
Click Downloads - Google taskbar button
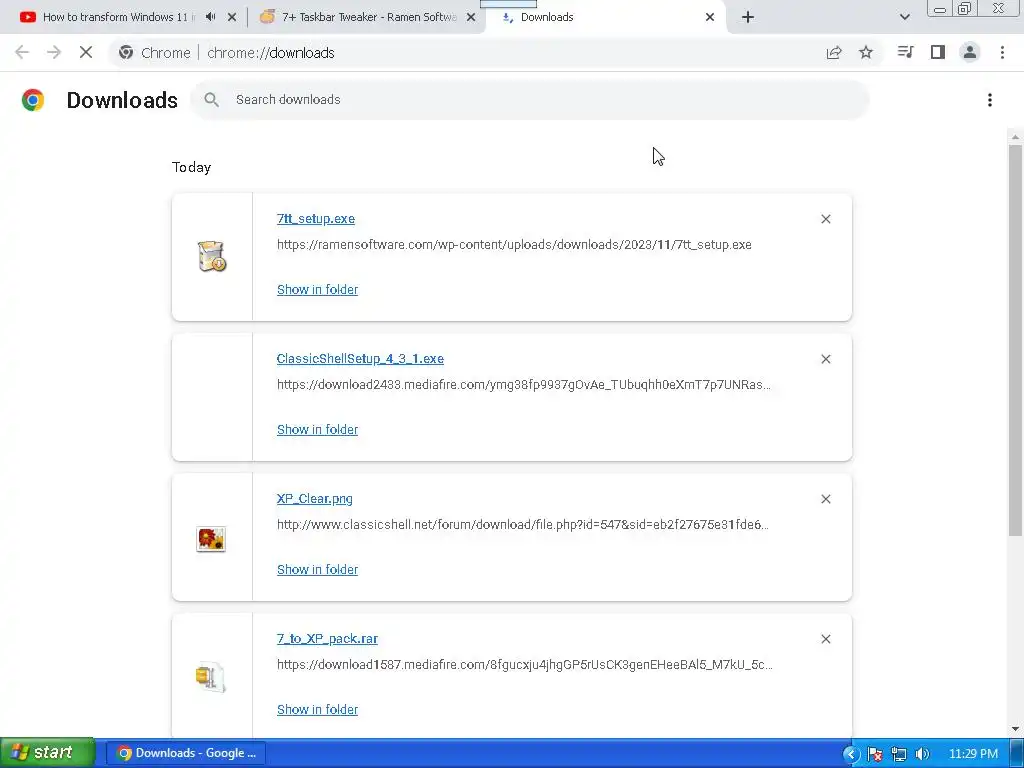pyautogui.click(x=185, y=753)
